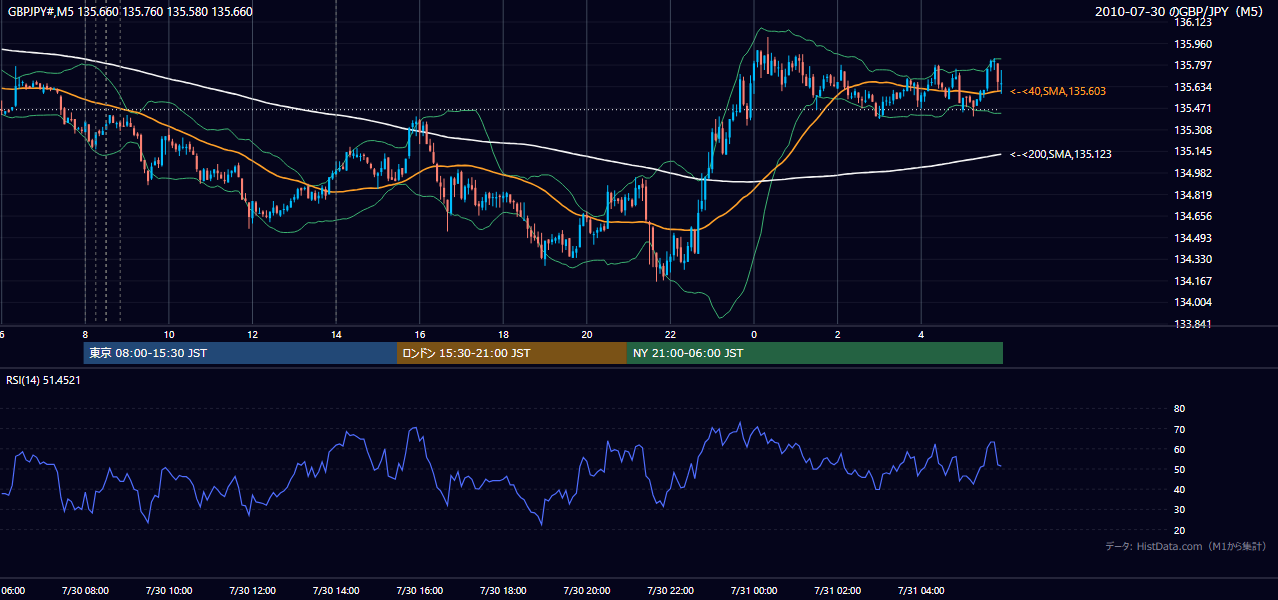This screenshot has width=1278, height=600.
Task: Click the RSI 50 level label
Action: coord(1179,469)
